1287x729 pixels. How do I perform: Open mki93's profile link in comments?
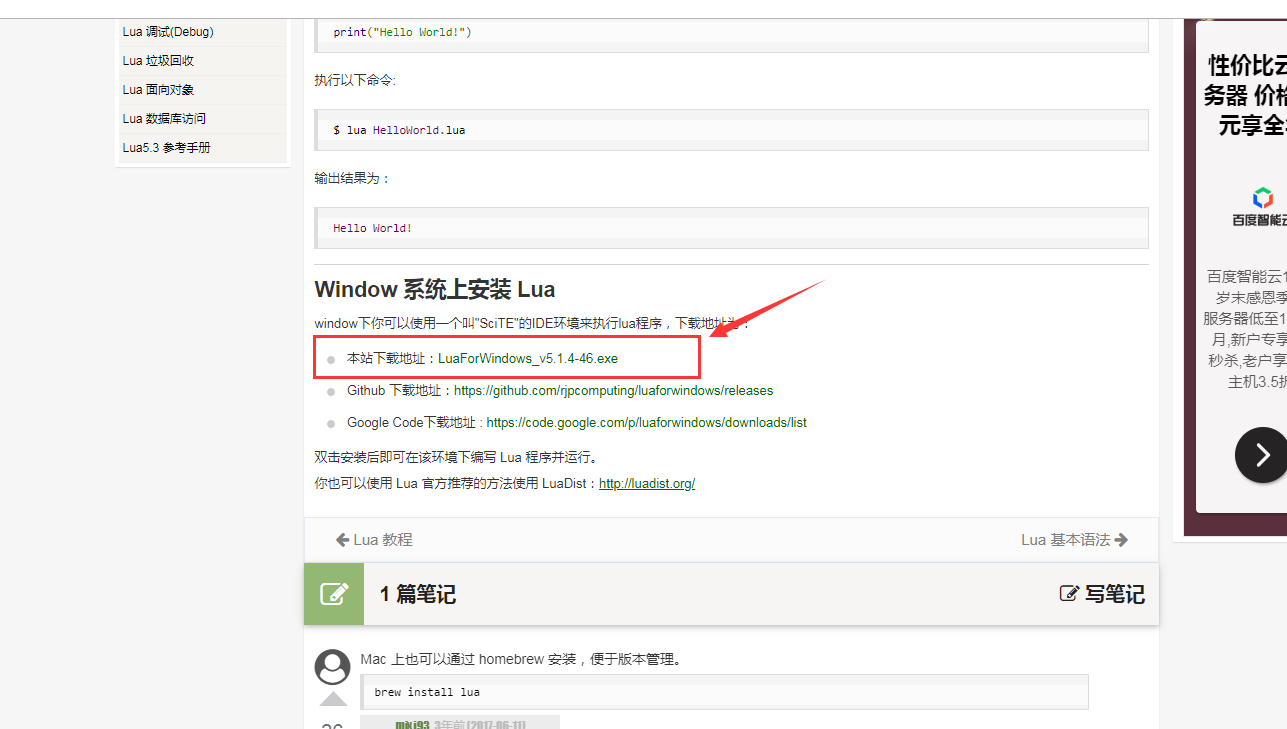coord(412,723)
